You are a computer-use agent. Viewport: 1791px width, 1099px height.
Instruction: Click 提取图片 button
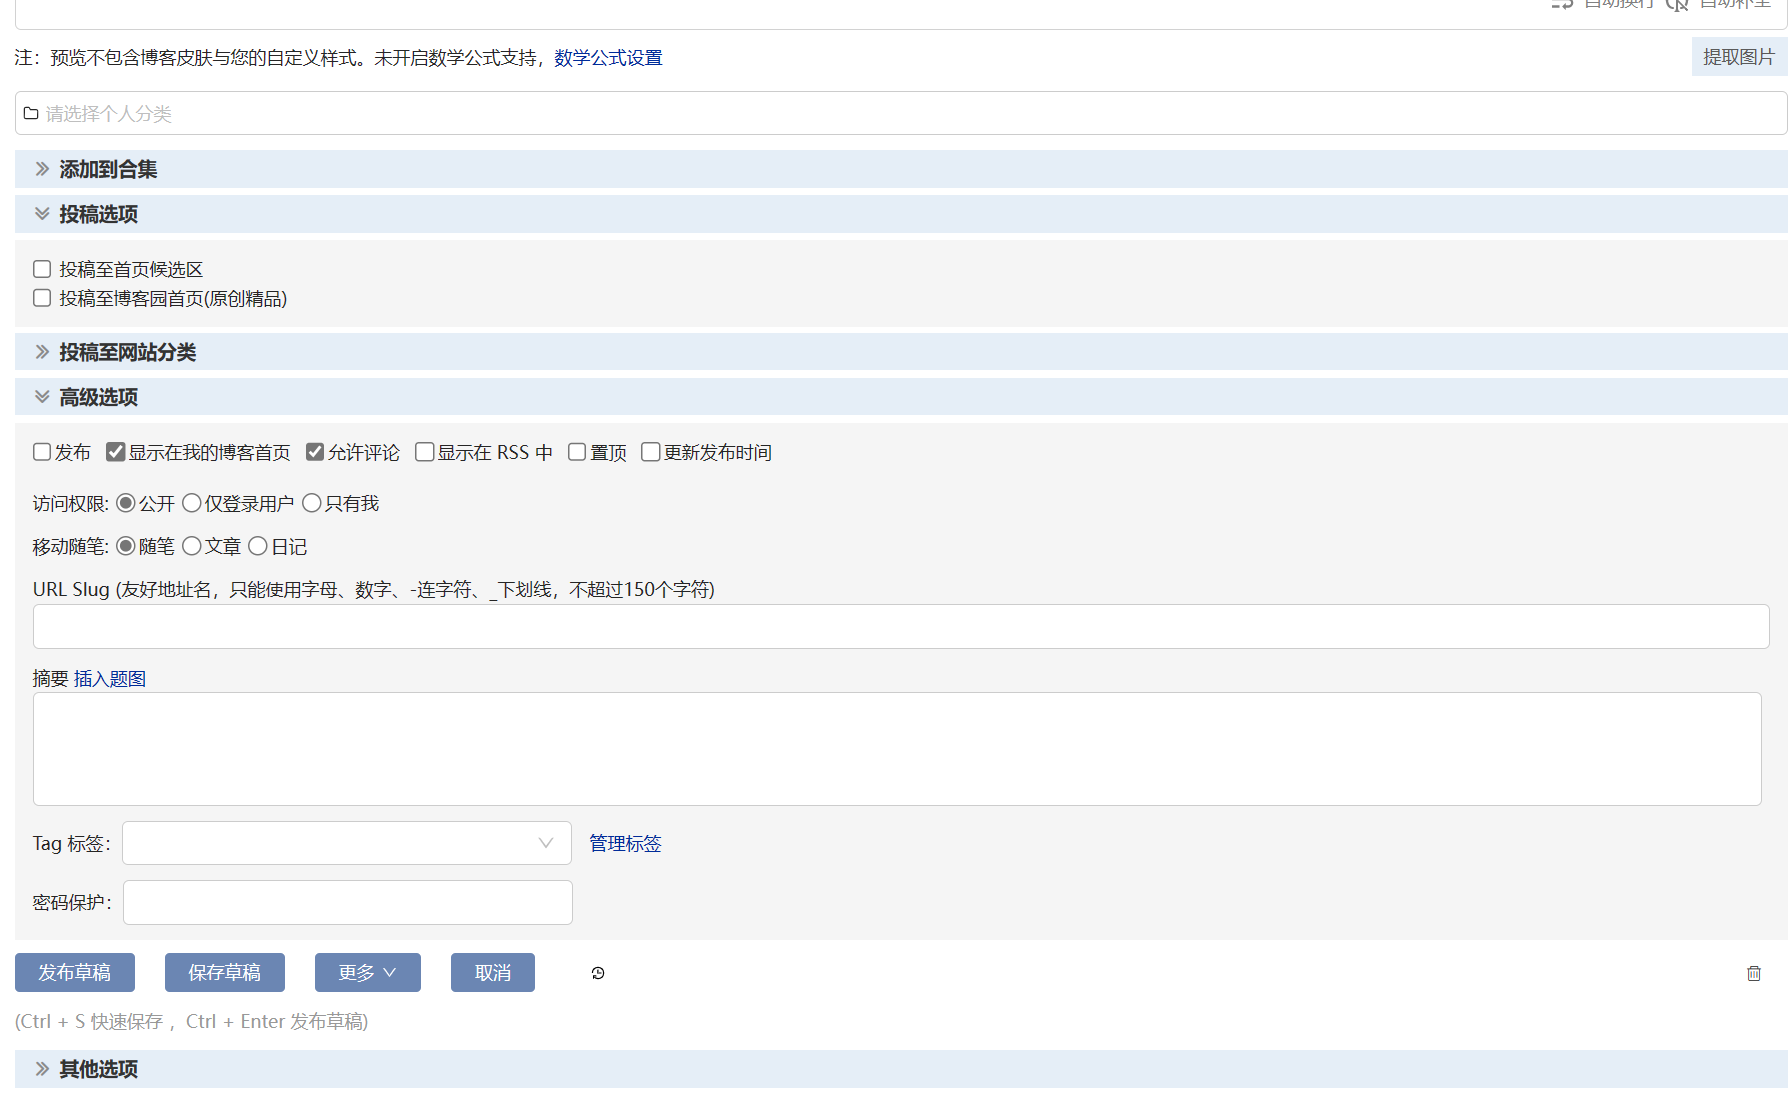coord(1739,57)
